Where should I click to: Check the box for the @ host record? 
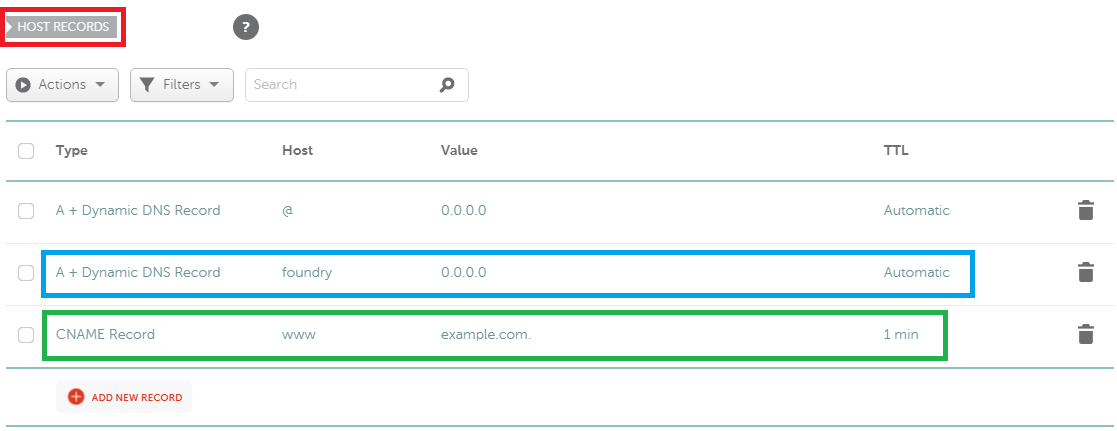click(26, 211)
